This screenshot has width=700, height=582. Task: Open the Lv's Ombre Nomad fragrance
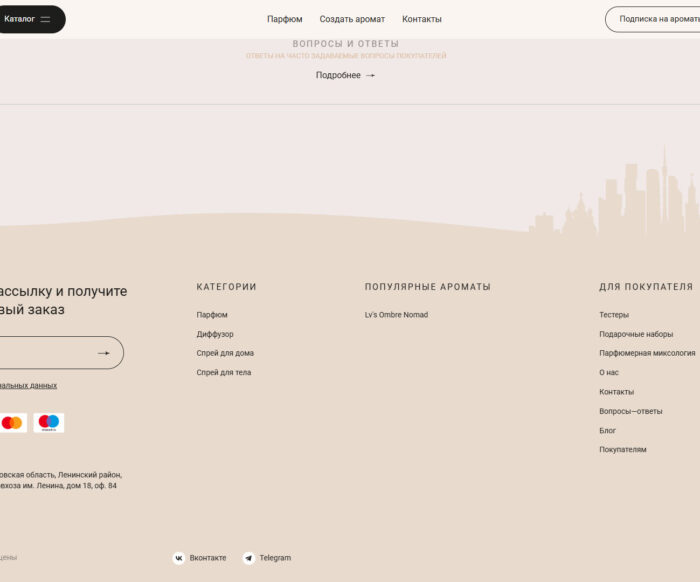pyautogui.click(x=396, y=315)
